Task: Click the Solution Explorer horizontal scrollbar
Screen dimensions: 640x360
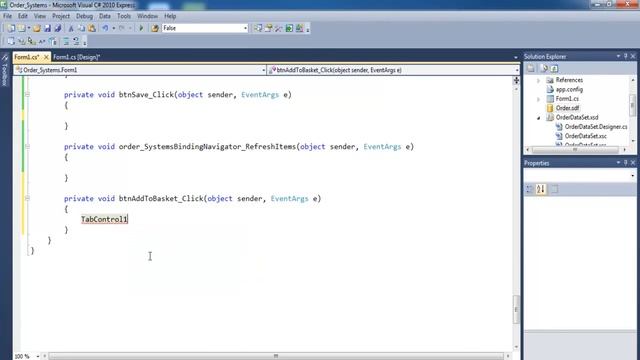Action: click(575, 150)
